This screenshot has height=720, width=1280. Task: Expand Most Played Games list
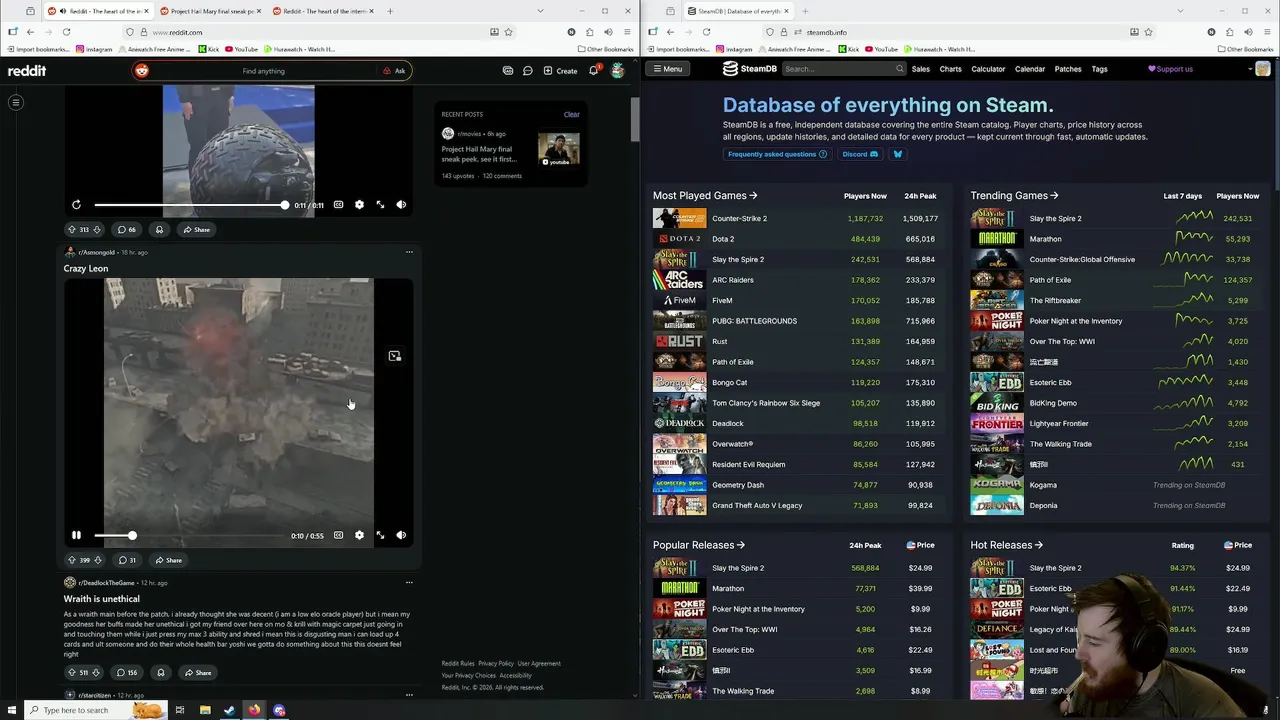[705, 196]
